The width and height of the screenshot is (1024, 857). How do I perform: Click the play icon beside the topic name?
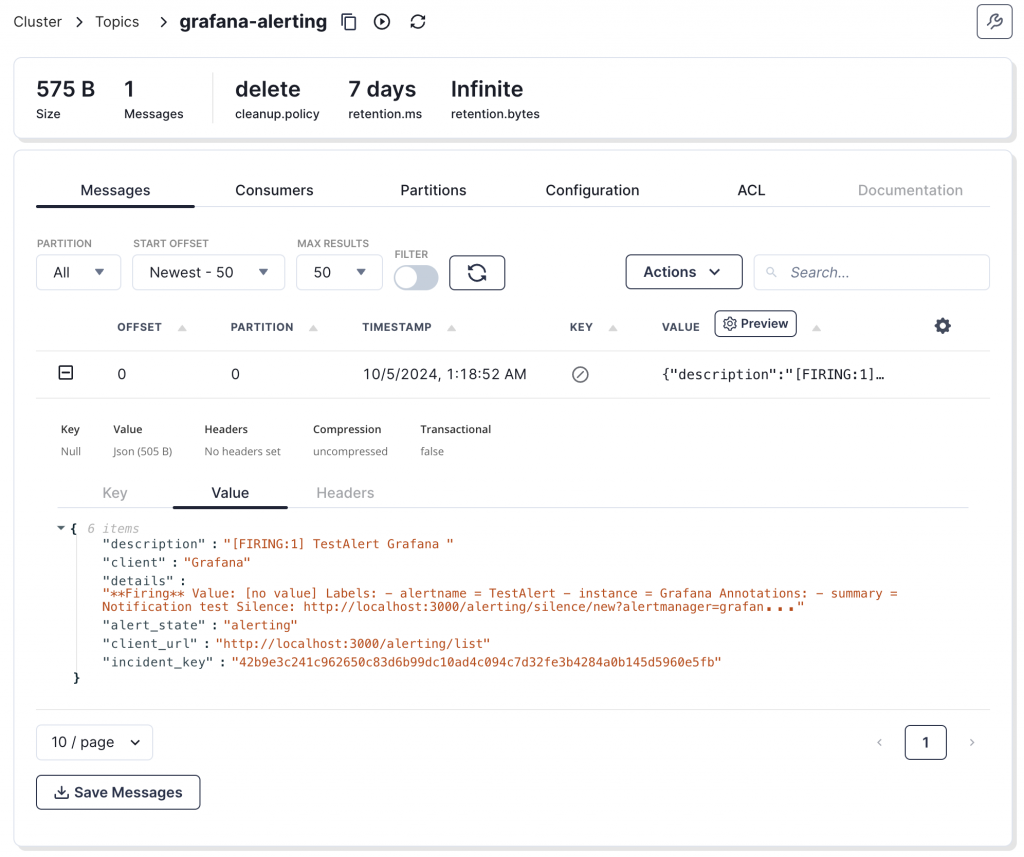382,22
